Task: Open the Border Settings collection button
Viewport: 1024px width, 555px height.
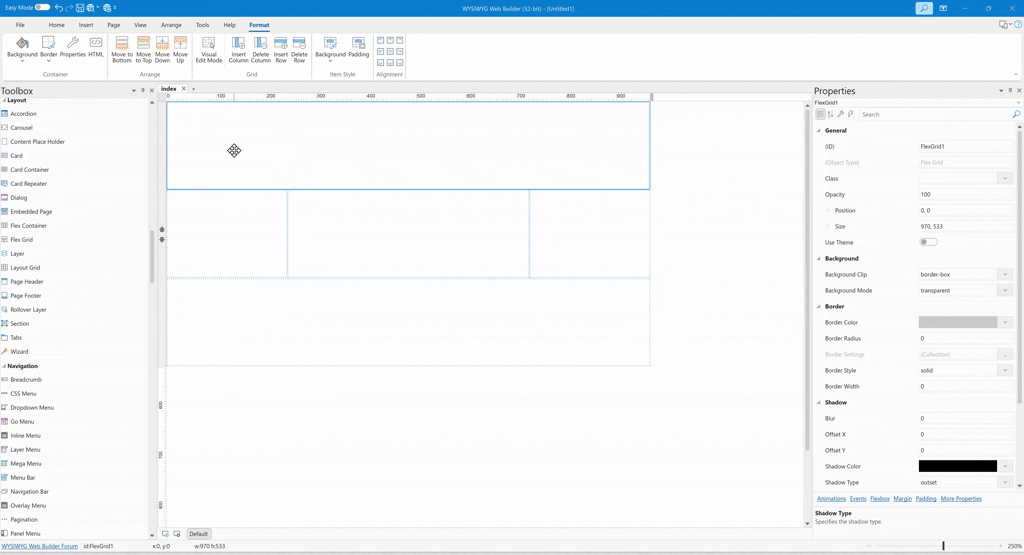Action: [x=1005, y=355]
